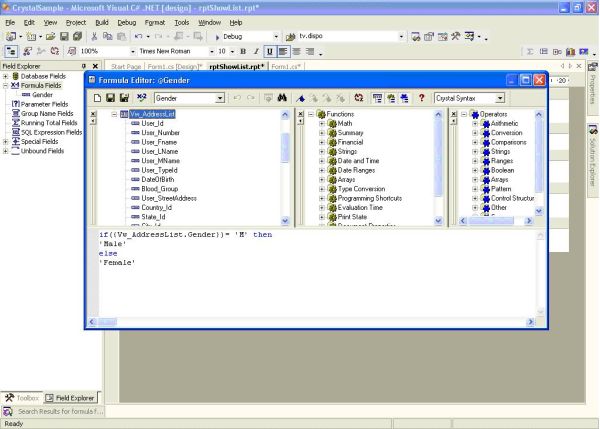Screen dimensions: 600x429
Task: Close the Field Explorer panel
Action: pos(95,66)
